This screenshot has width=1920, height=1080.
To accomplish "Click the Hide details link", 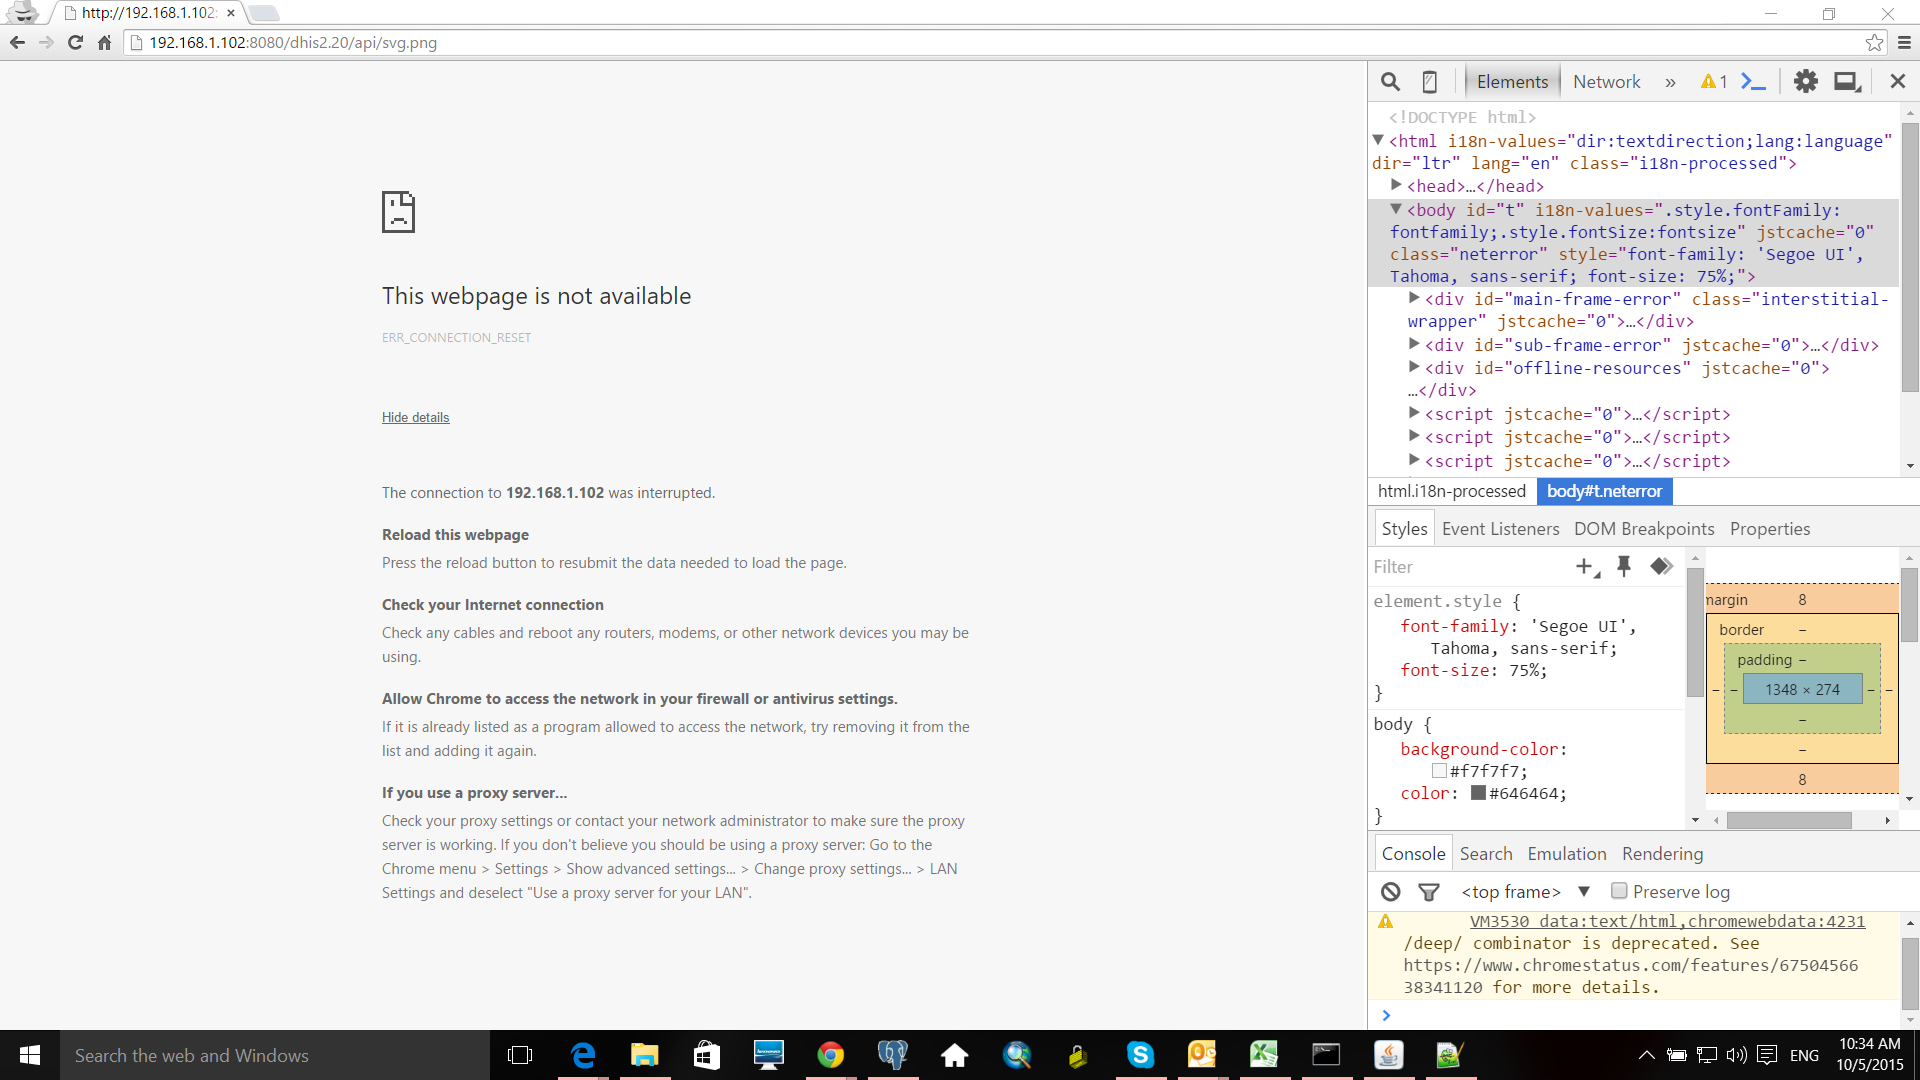I will (415, 418).
